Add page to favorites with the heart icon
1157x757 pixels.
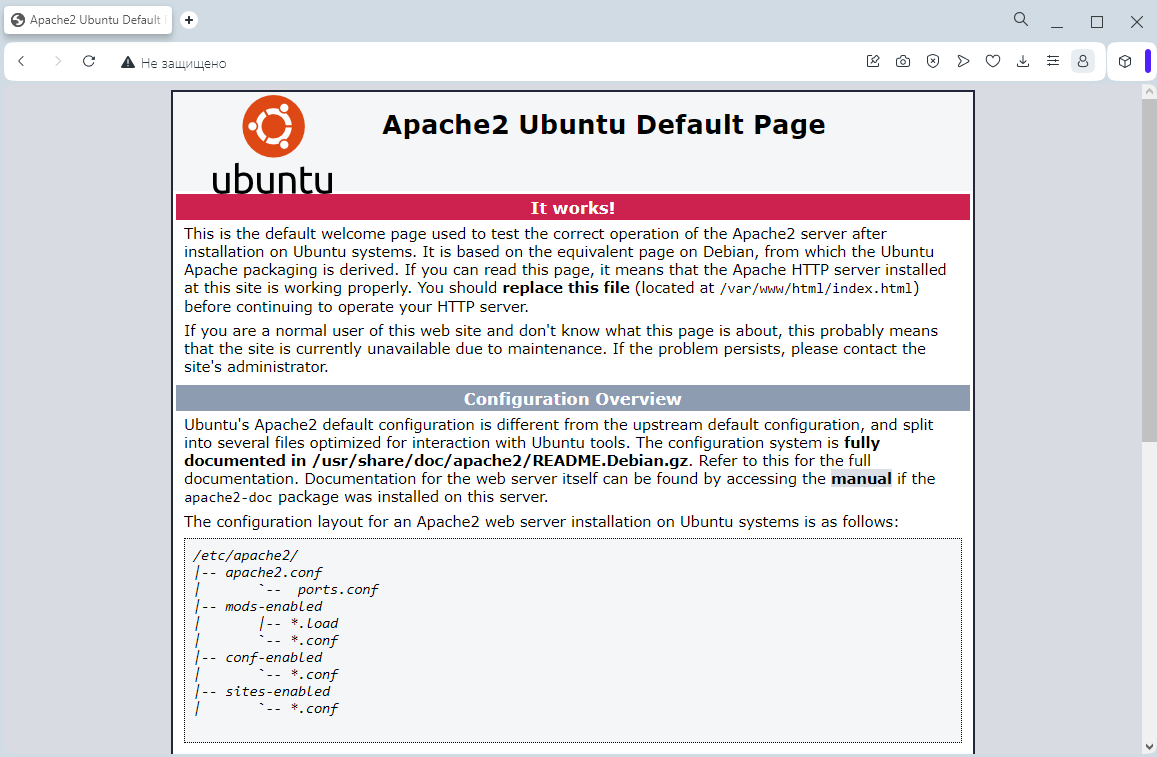993,61
